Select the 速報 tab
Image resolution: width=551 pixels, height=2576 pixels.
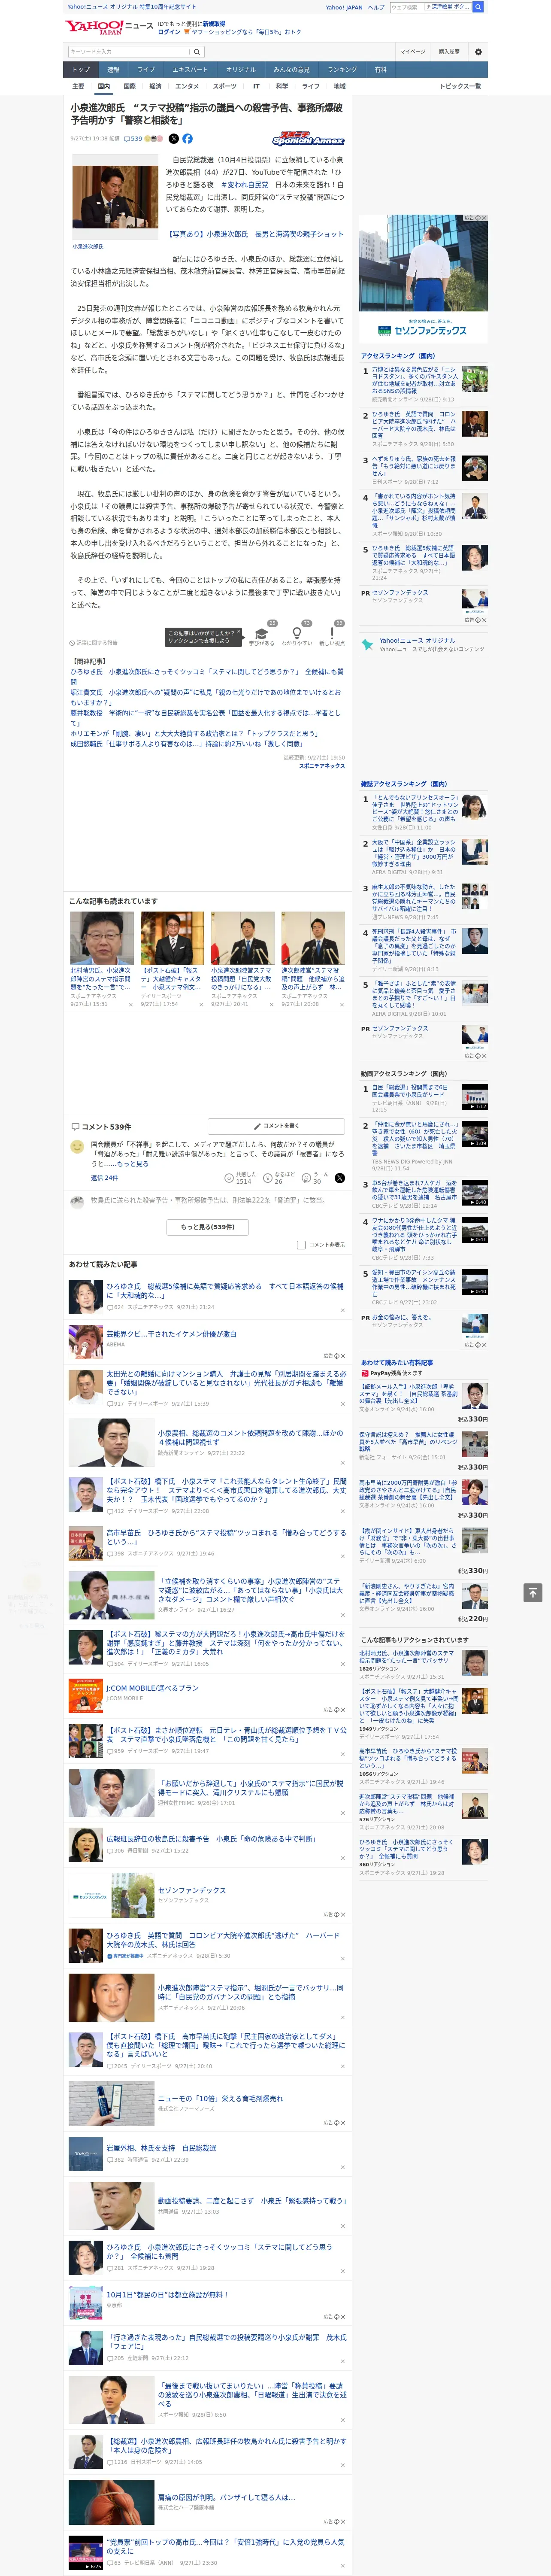(113, 70)
